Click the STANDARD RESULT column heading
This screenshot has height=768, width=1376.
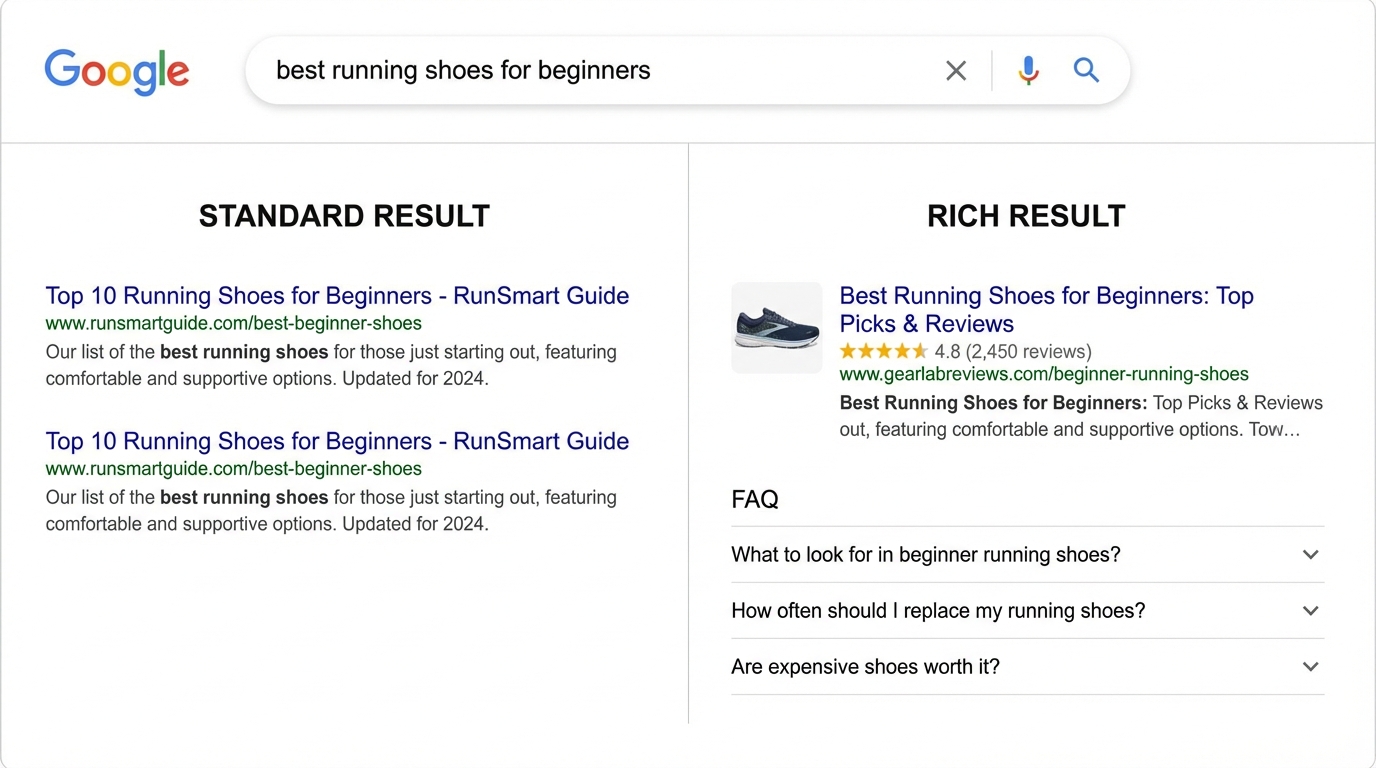(344, 215)
